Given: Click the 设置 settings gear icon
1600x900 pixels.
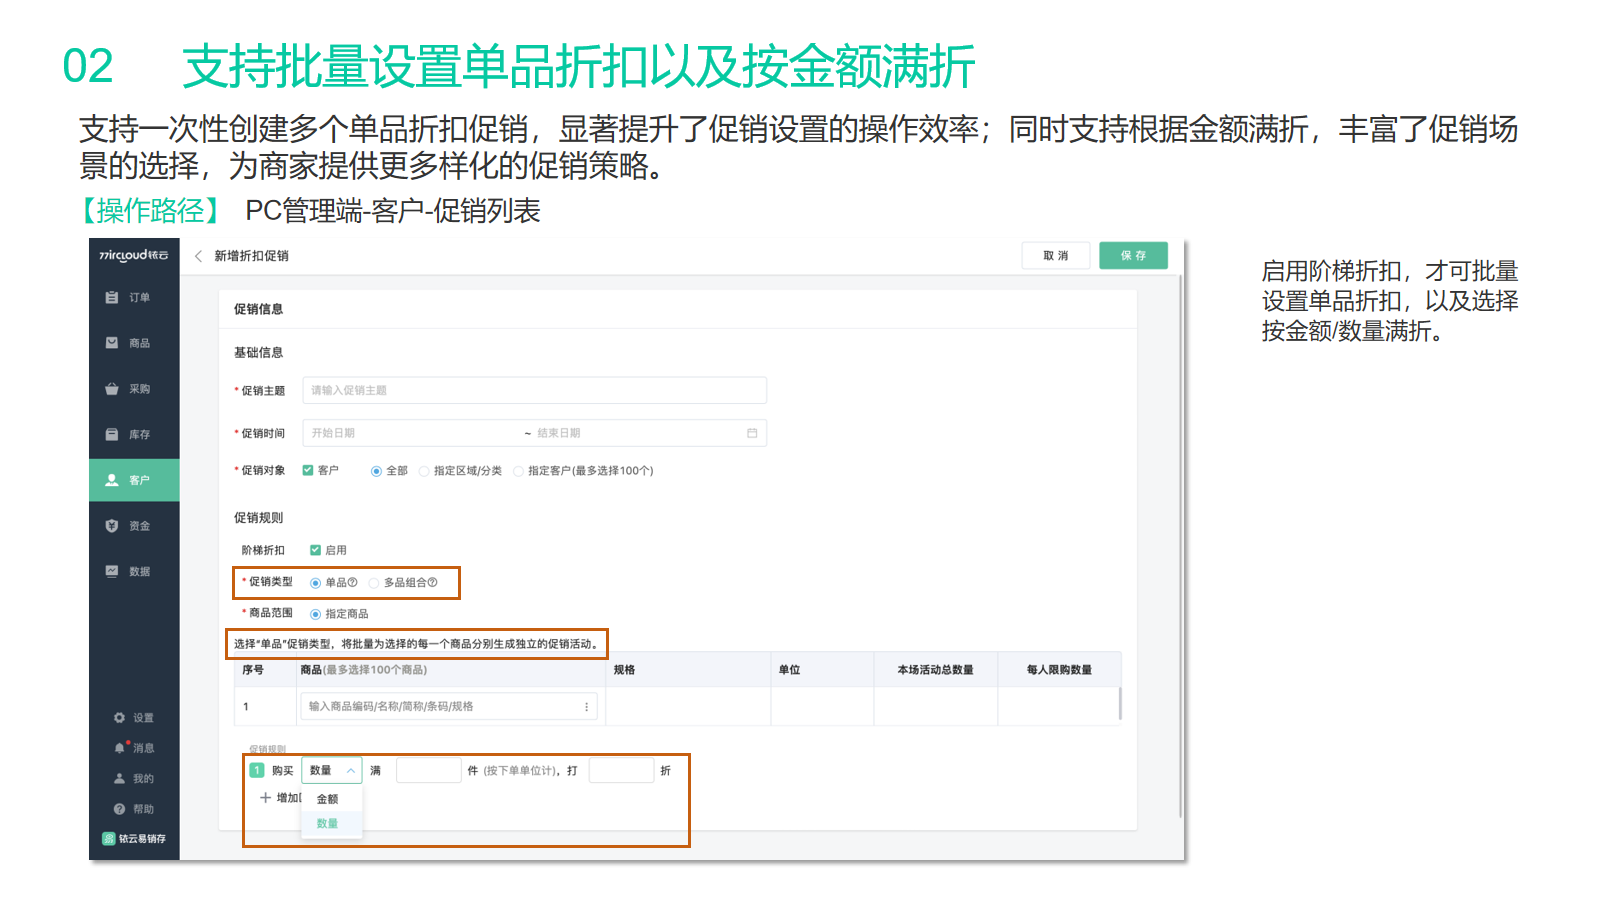Looking at the screenshot, I should 120,718.
